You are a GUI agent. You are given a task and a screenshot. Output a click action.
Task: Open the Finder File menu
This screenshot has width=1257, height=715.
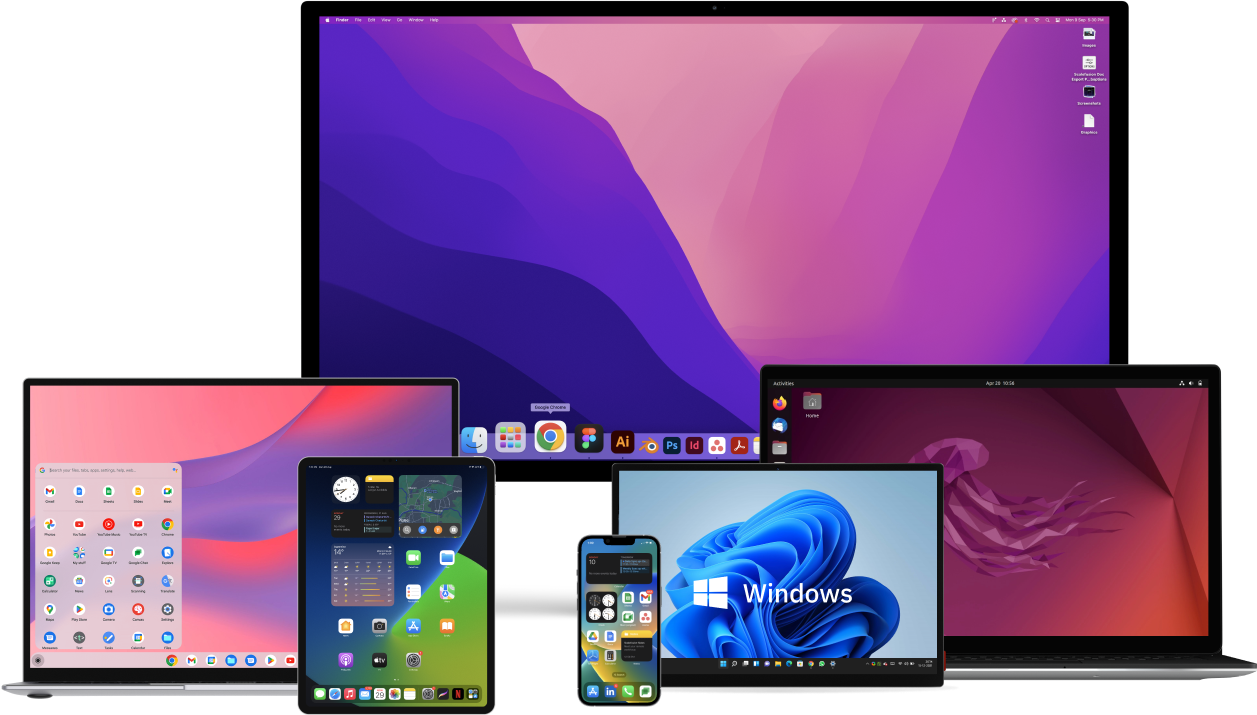359,19
